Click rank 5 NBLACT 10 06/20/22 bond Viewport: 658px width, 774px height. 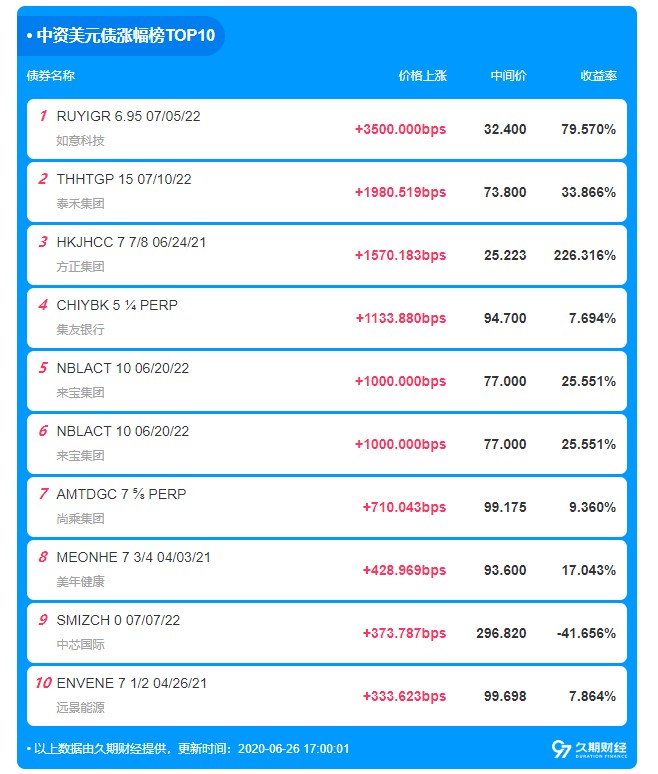[123, 368]
